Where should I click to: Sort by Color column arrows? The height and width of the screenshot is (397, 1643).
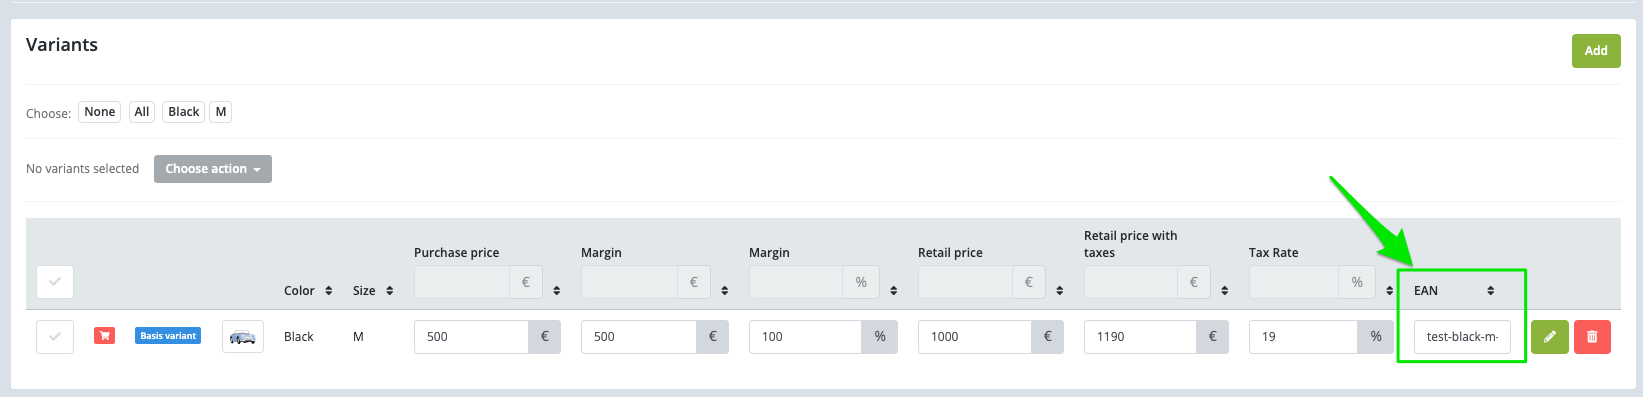(329, 291)
